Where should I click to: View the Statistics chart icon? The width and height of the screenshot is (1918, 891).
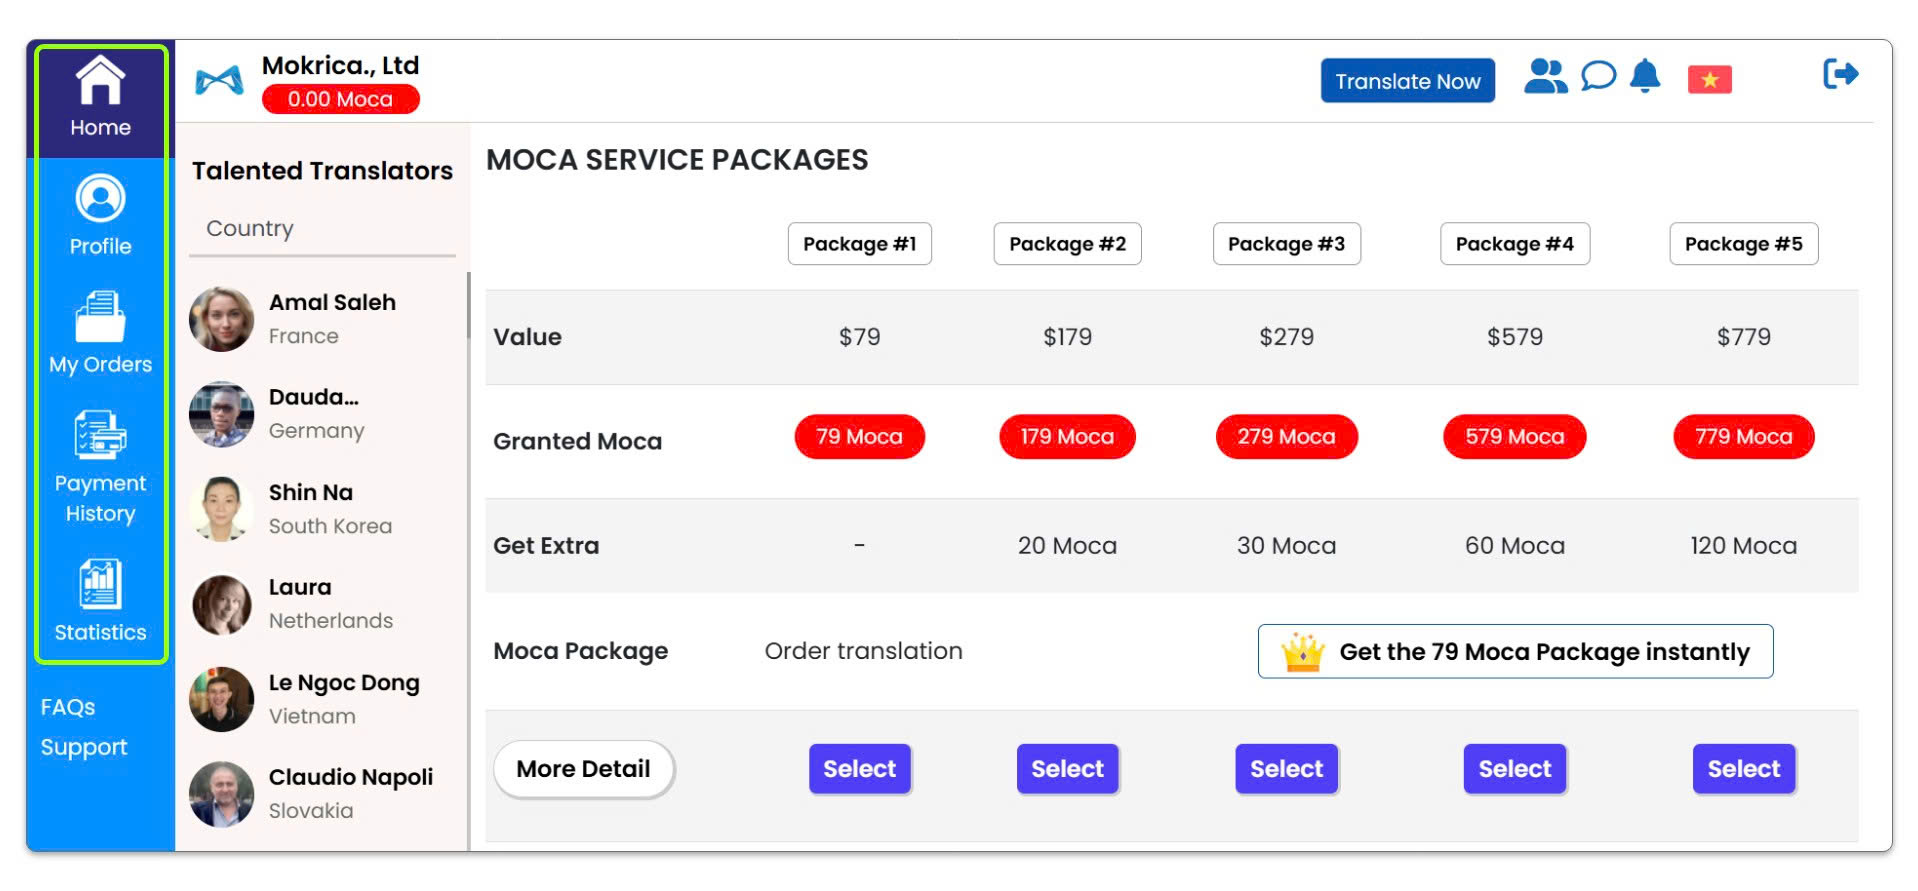(x=100, y=584)
